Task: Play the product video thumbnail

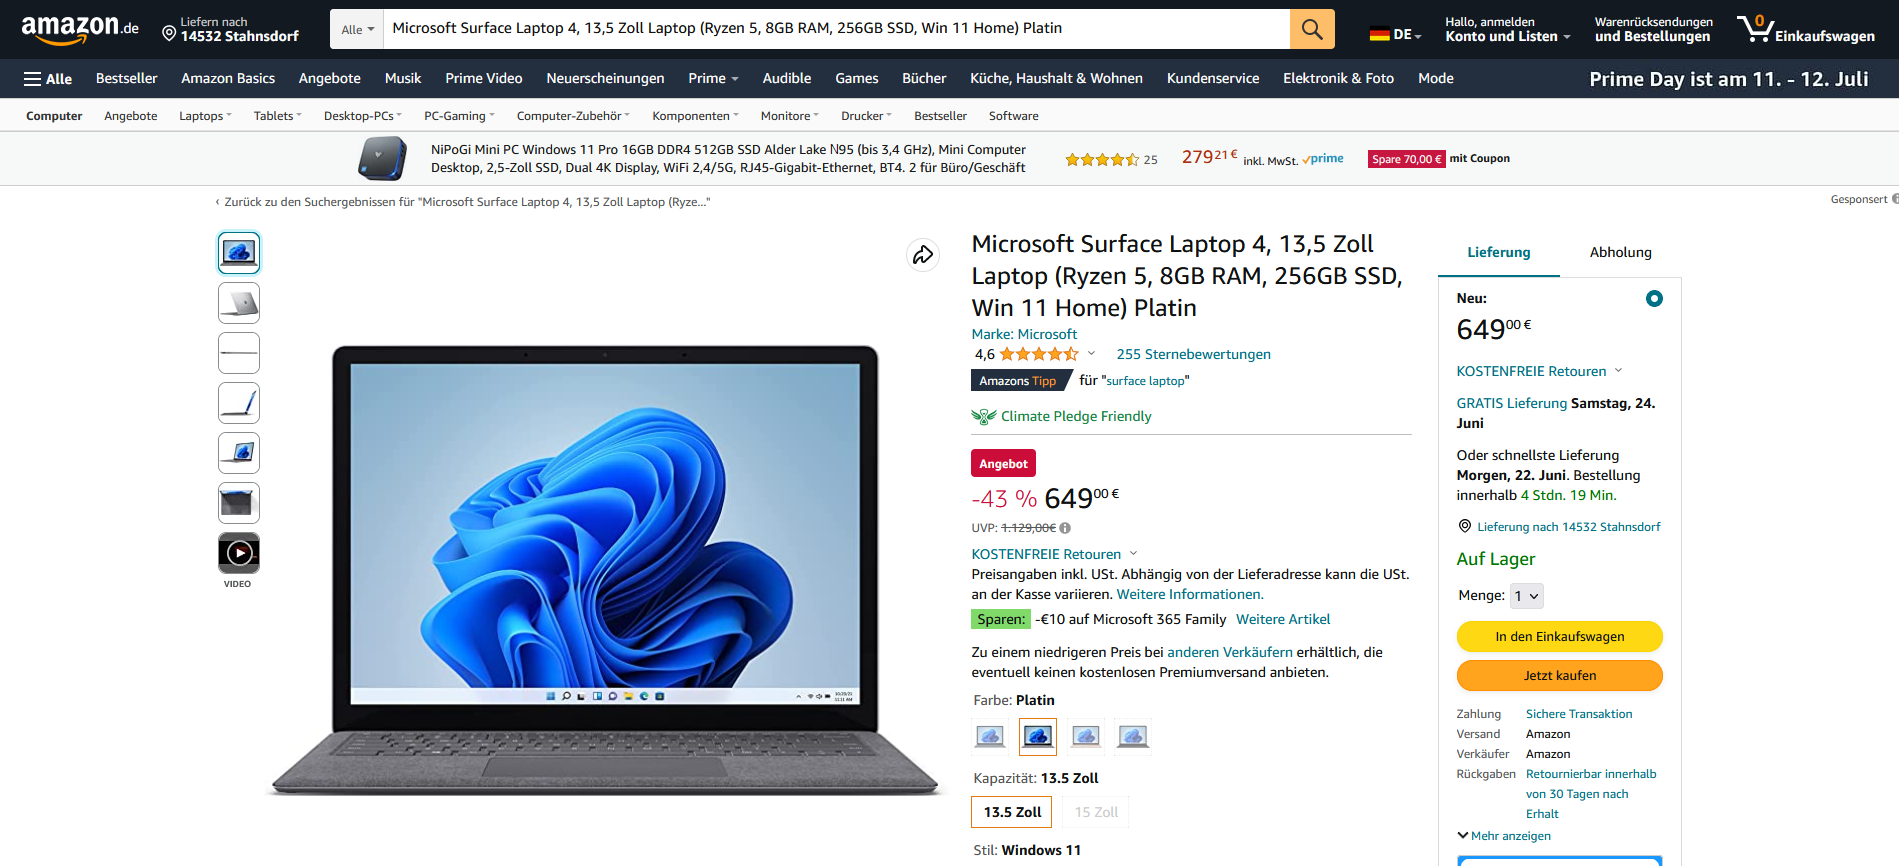Action: (x=239, y=553)
